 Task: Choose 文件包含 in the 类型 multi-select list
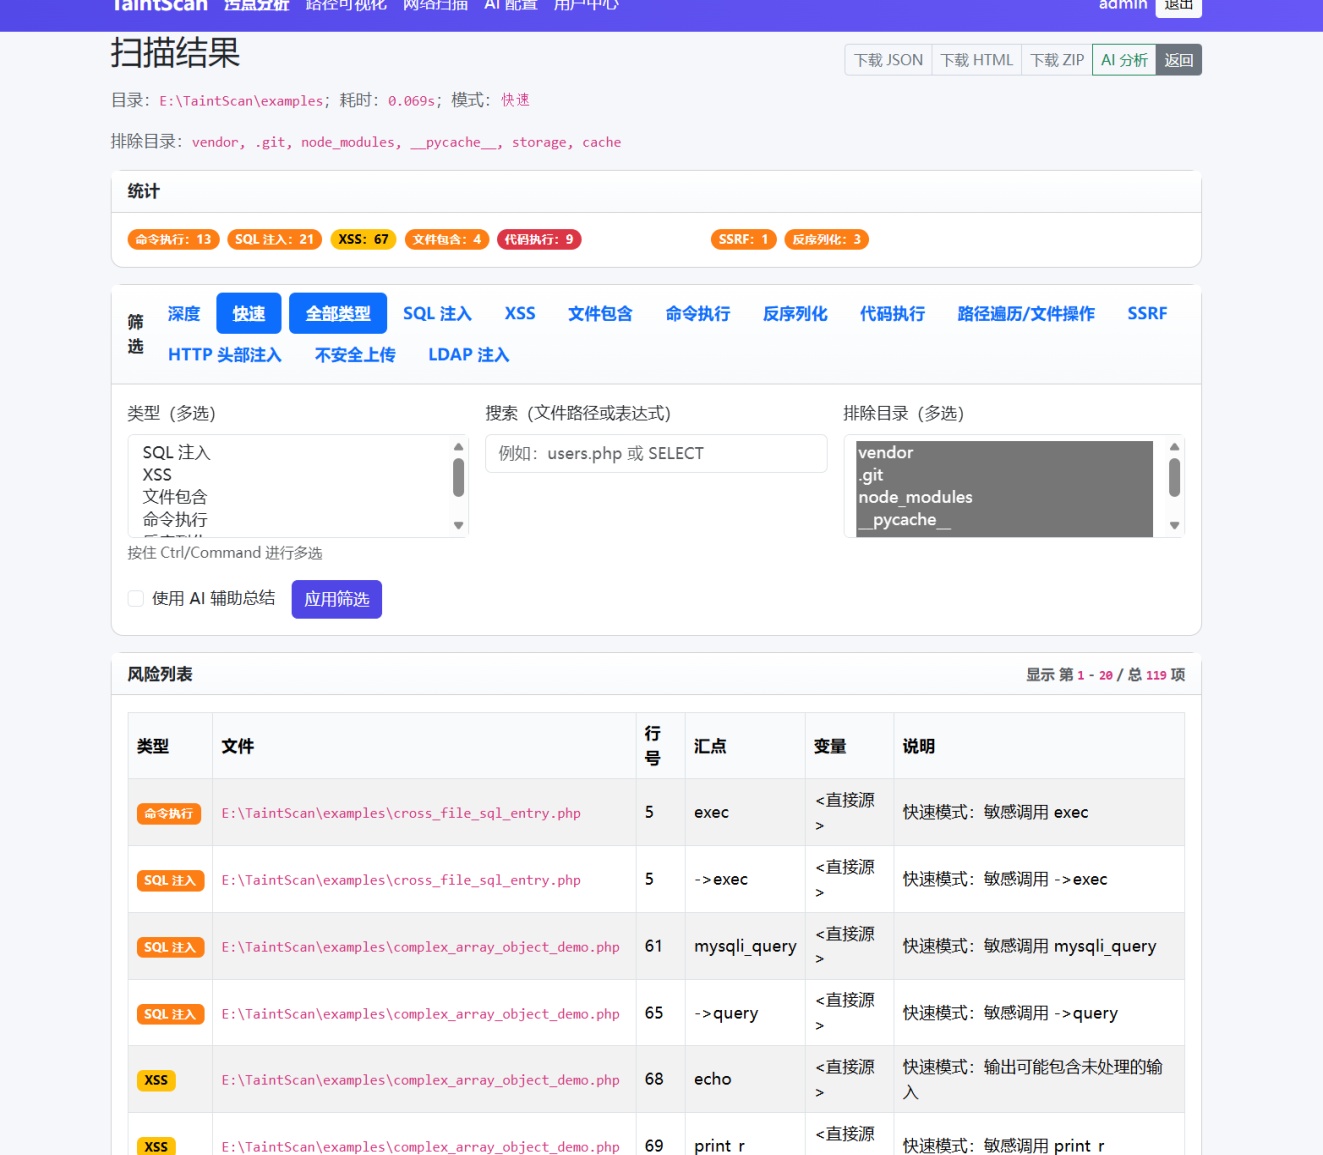point(175,497)
